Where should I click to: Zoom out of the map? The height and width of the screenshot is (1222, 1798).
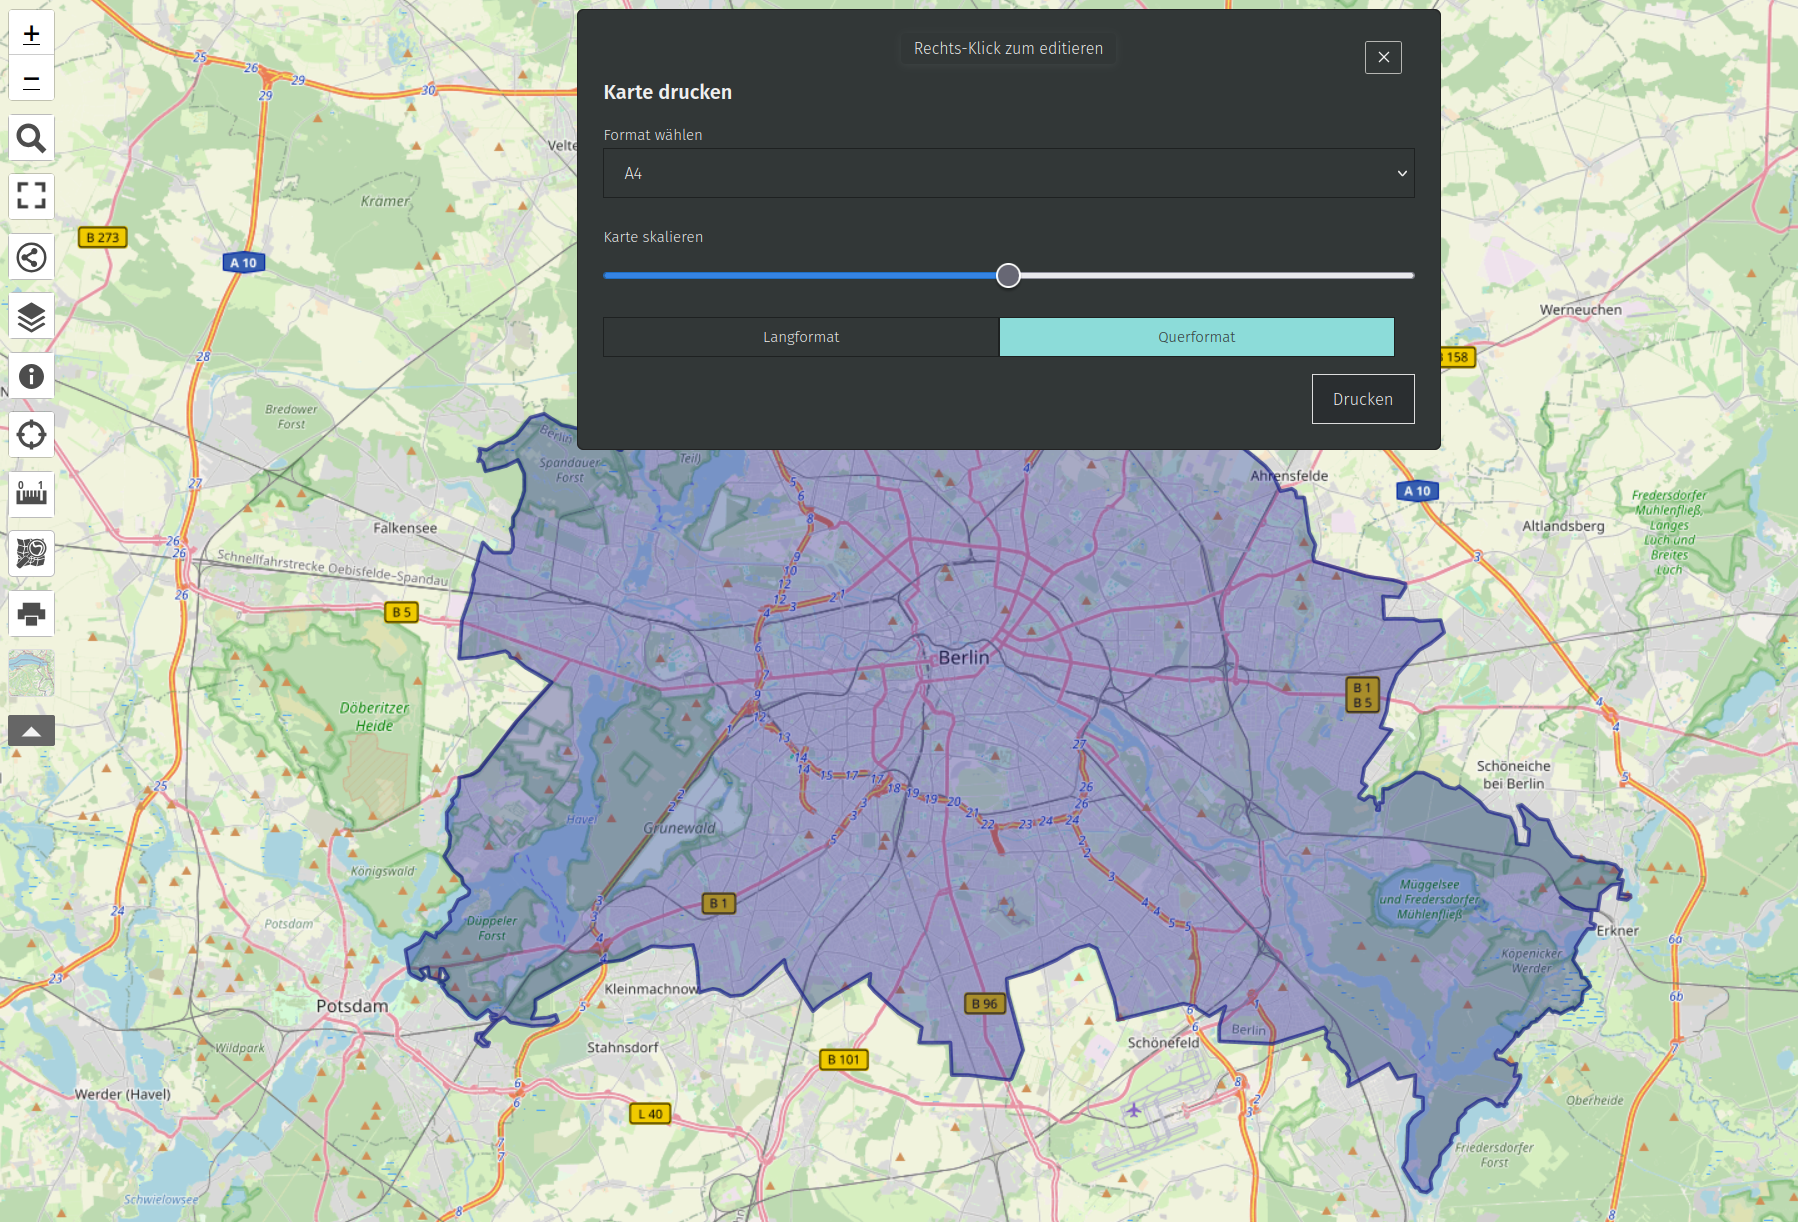coord(31,81)
